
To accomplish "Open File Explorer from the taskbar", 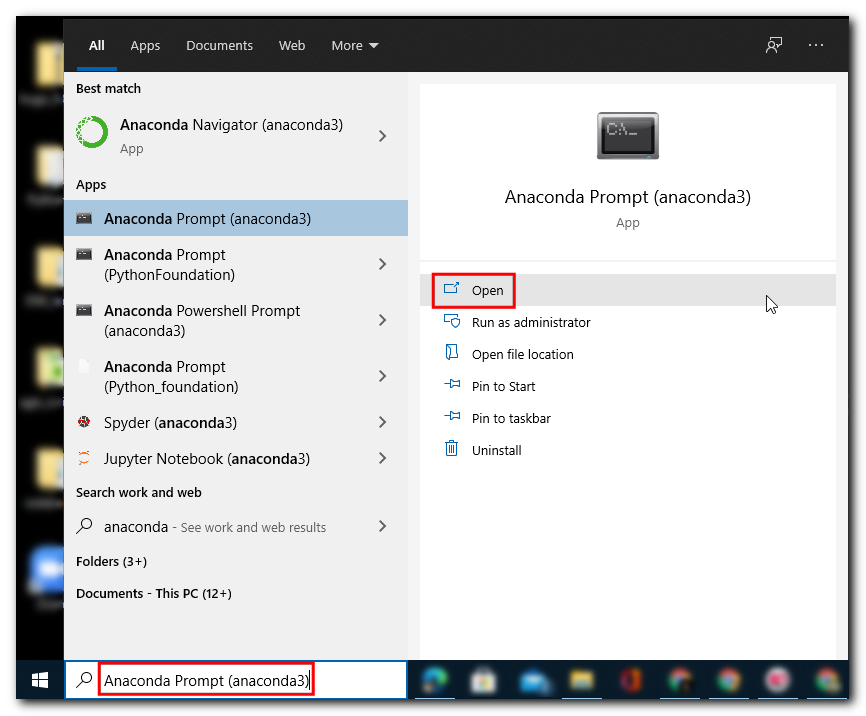I will click(581, 680).
